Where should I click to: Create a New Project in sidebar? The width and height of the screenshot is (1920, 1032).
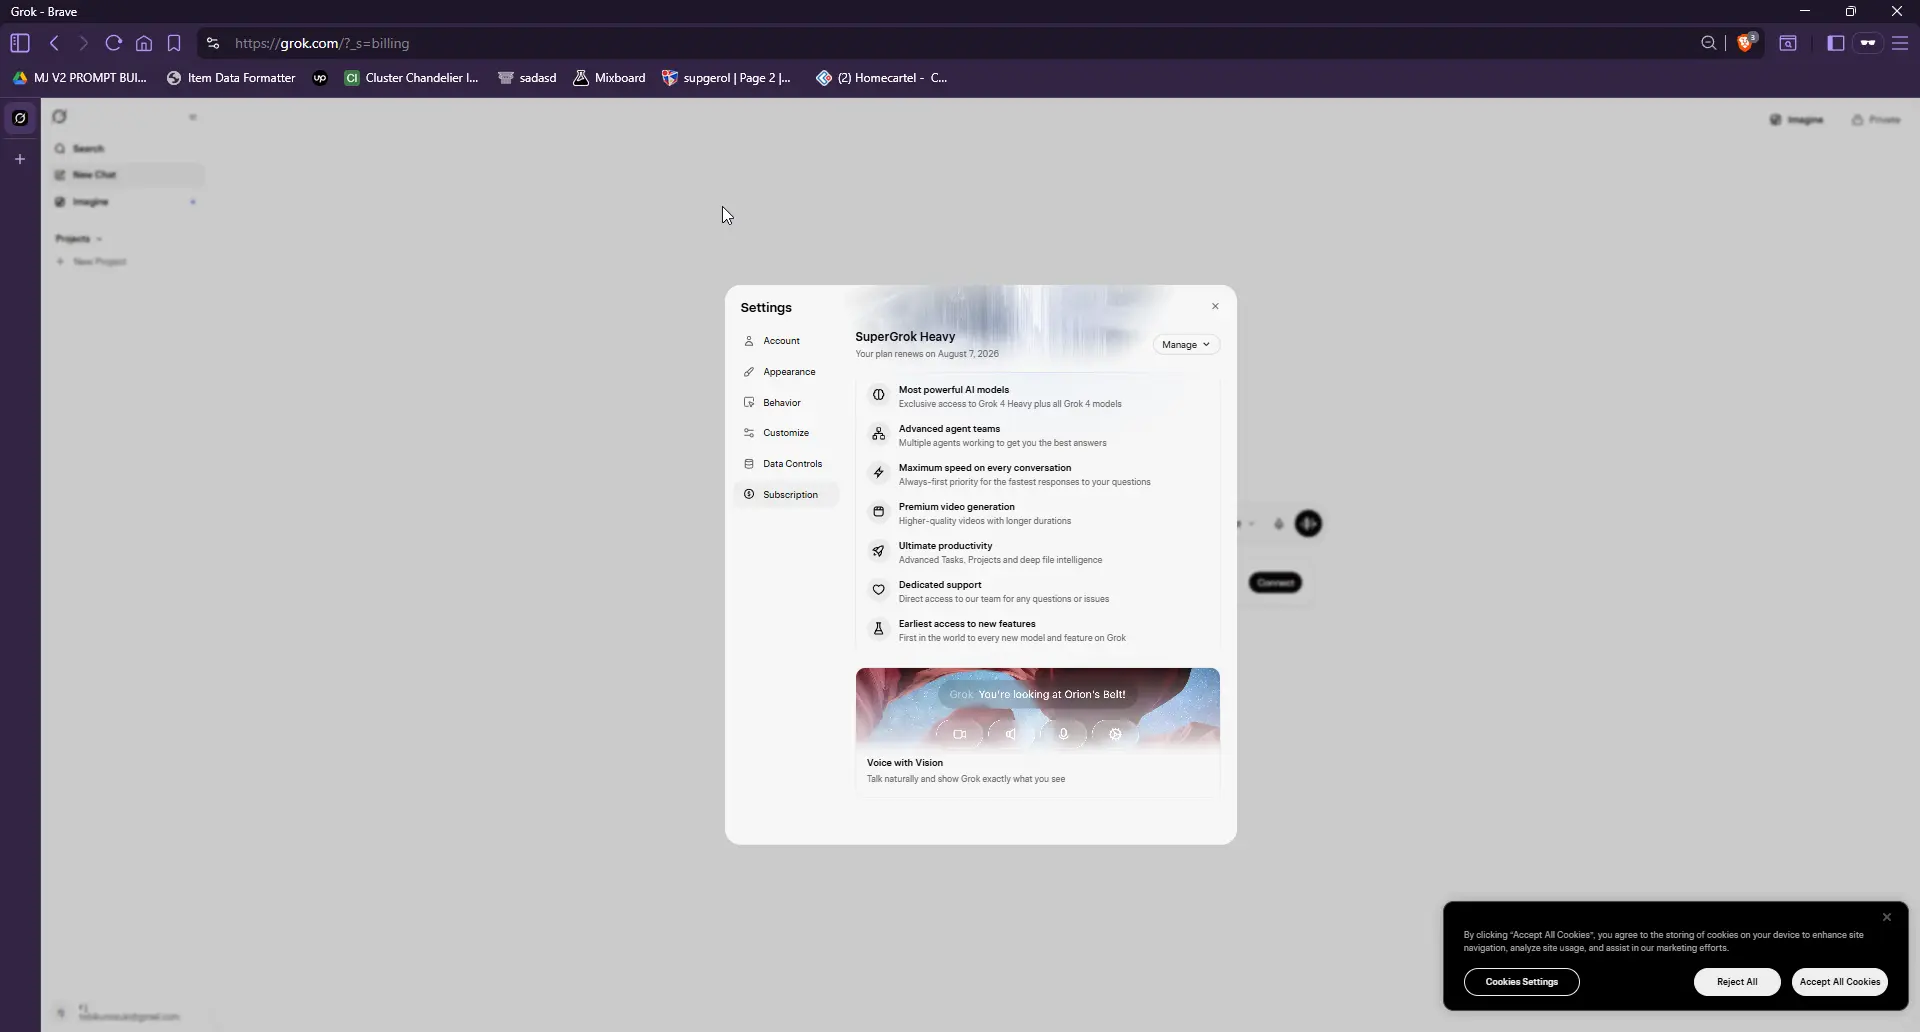pos(91,262)
